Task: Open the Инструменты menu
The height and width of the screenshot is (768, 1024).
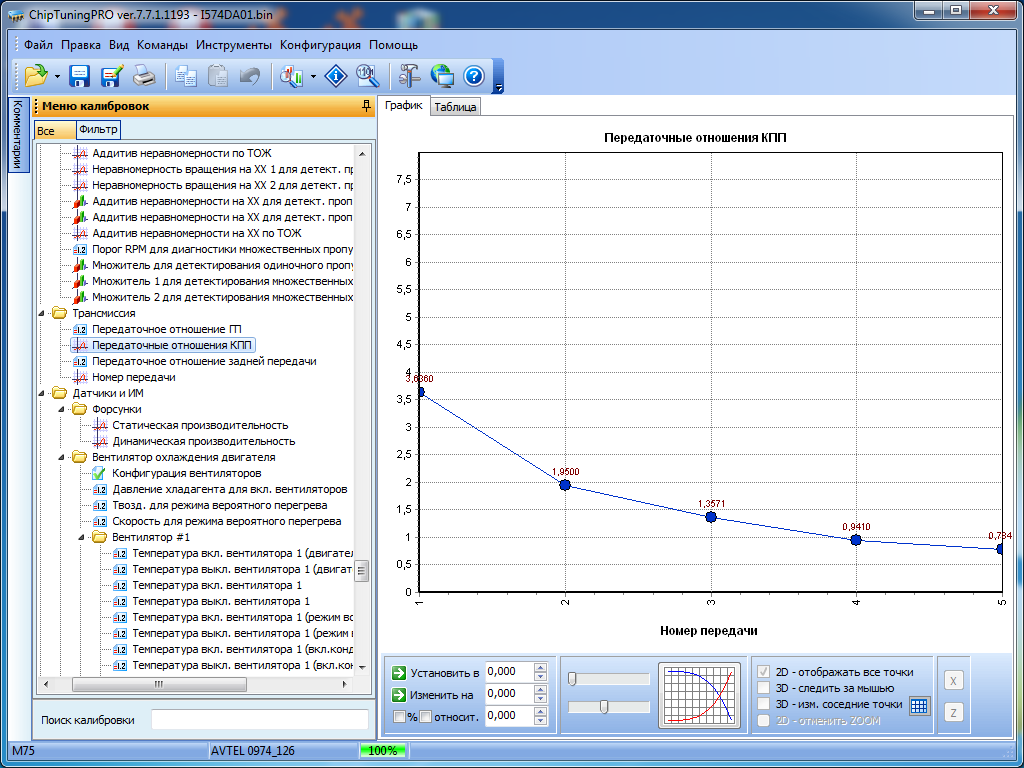Action: [x=233, y=45]
